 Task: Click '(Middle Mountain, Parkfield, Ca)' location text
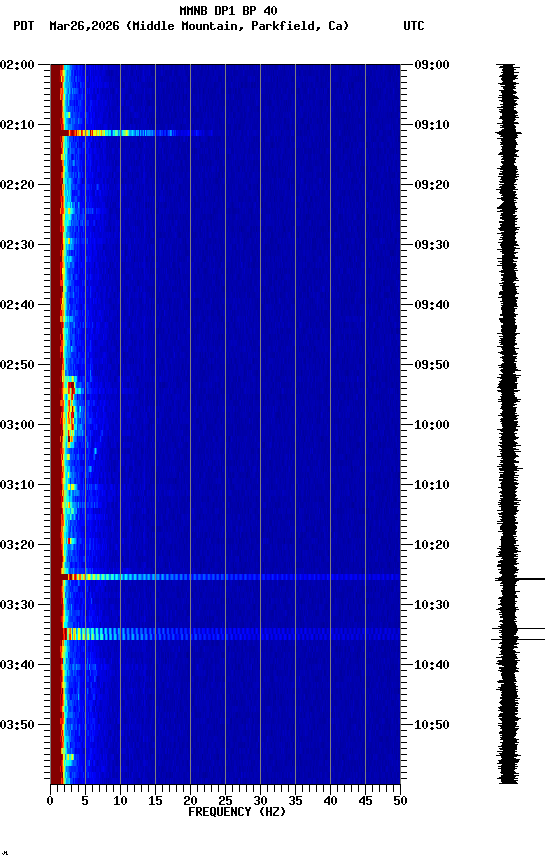(x=238, y=26)
